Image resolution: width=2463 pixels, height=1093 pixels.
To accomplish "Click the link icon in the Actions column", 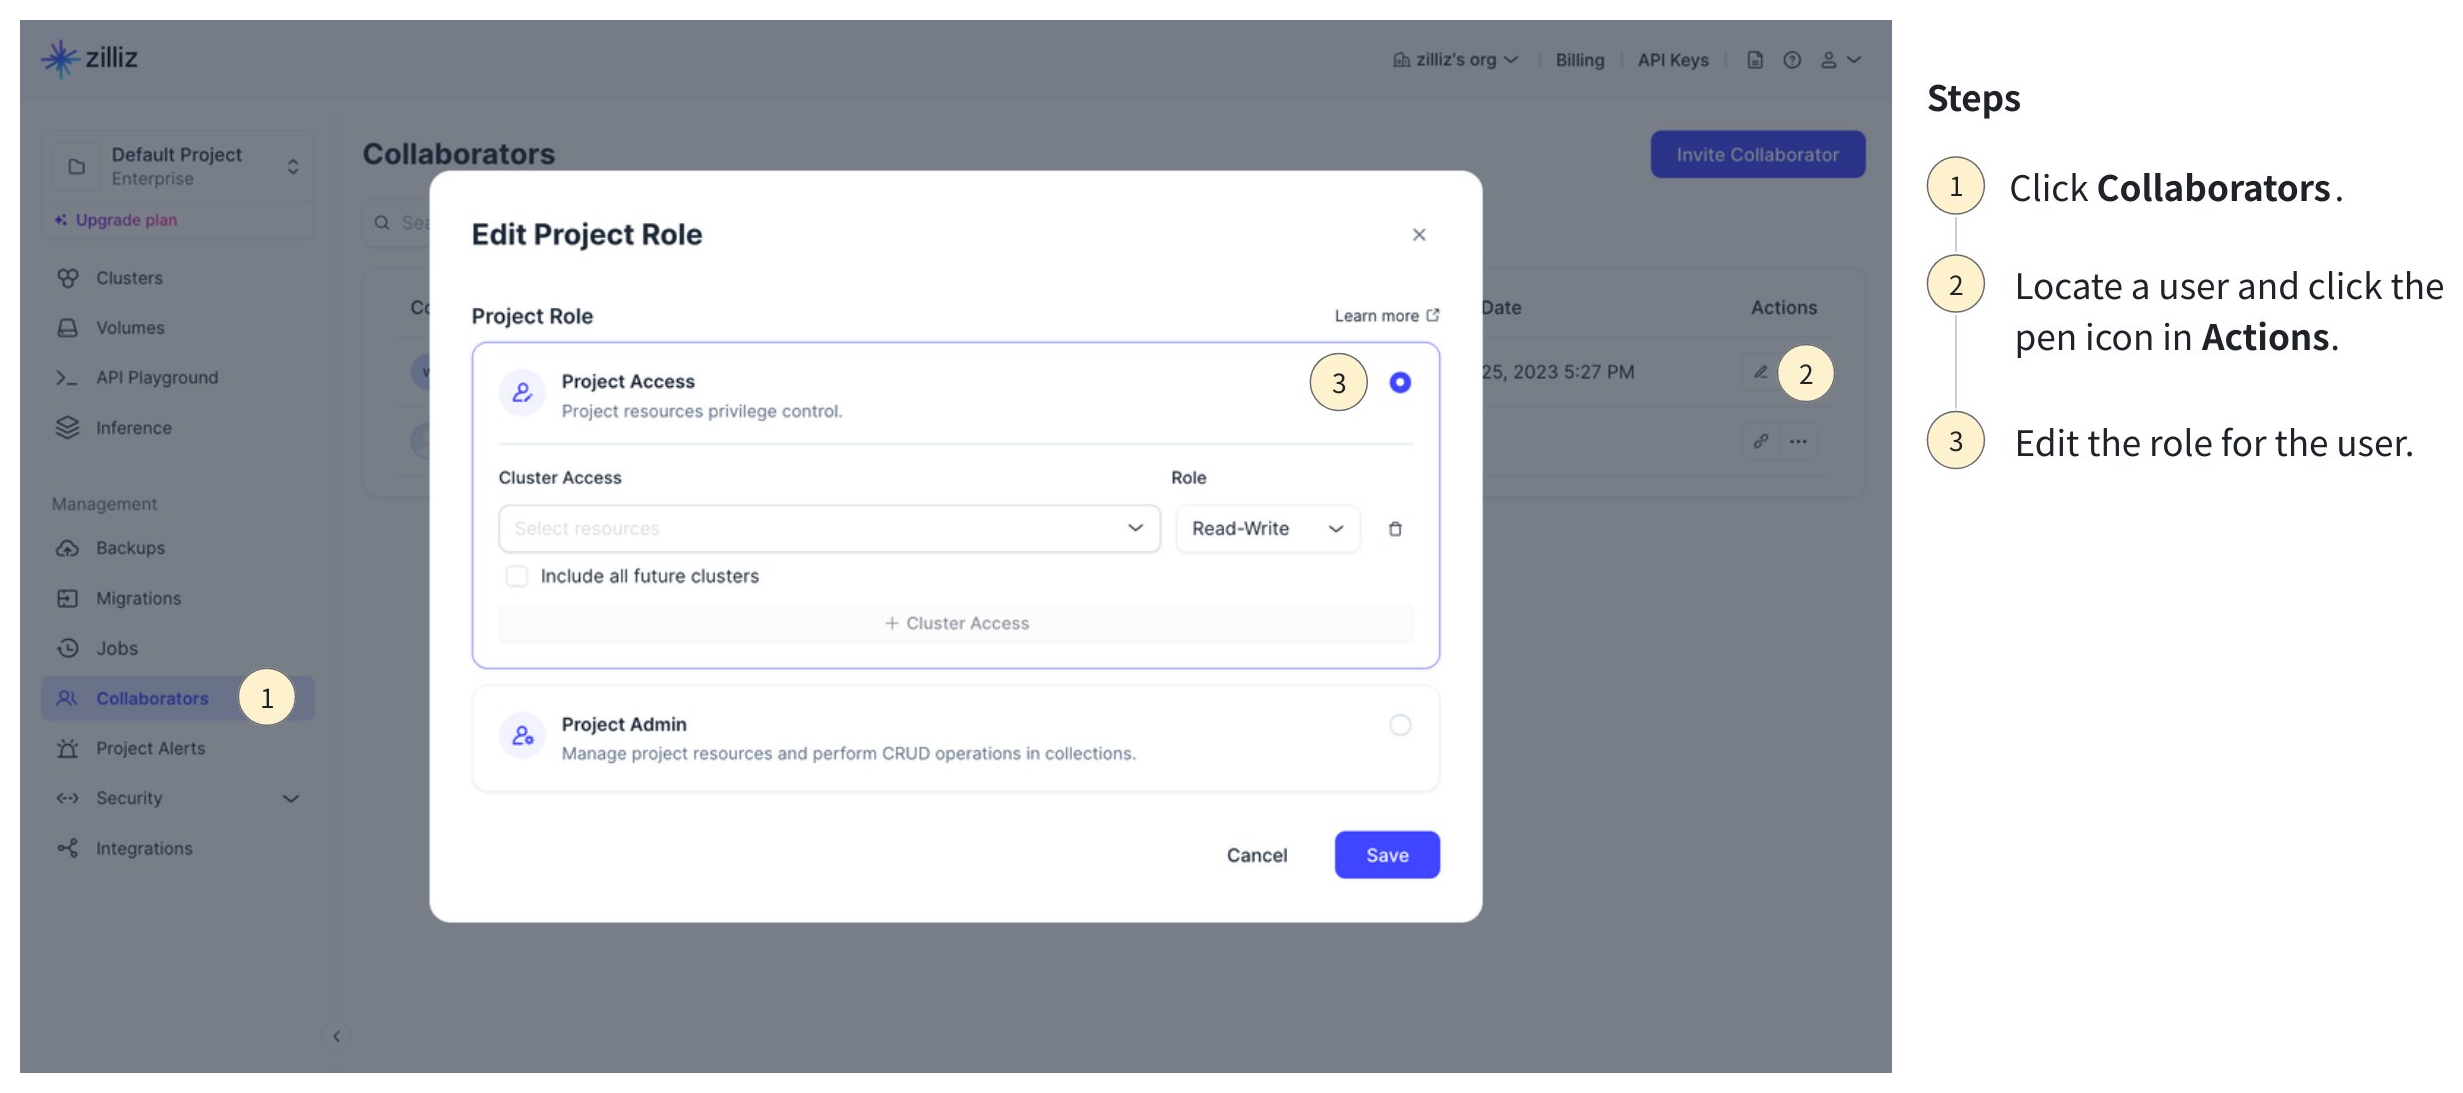I will tap(1760, 441).
